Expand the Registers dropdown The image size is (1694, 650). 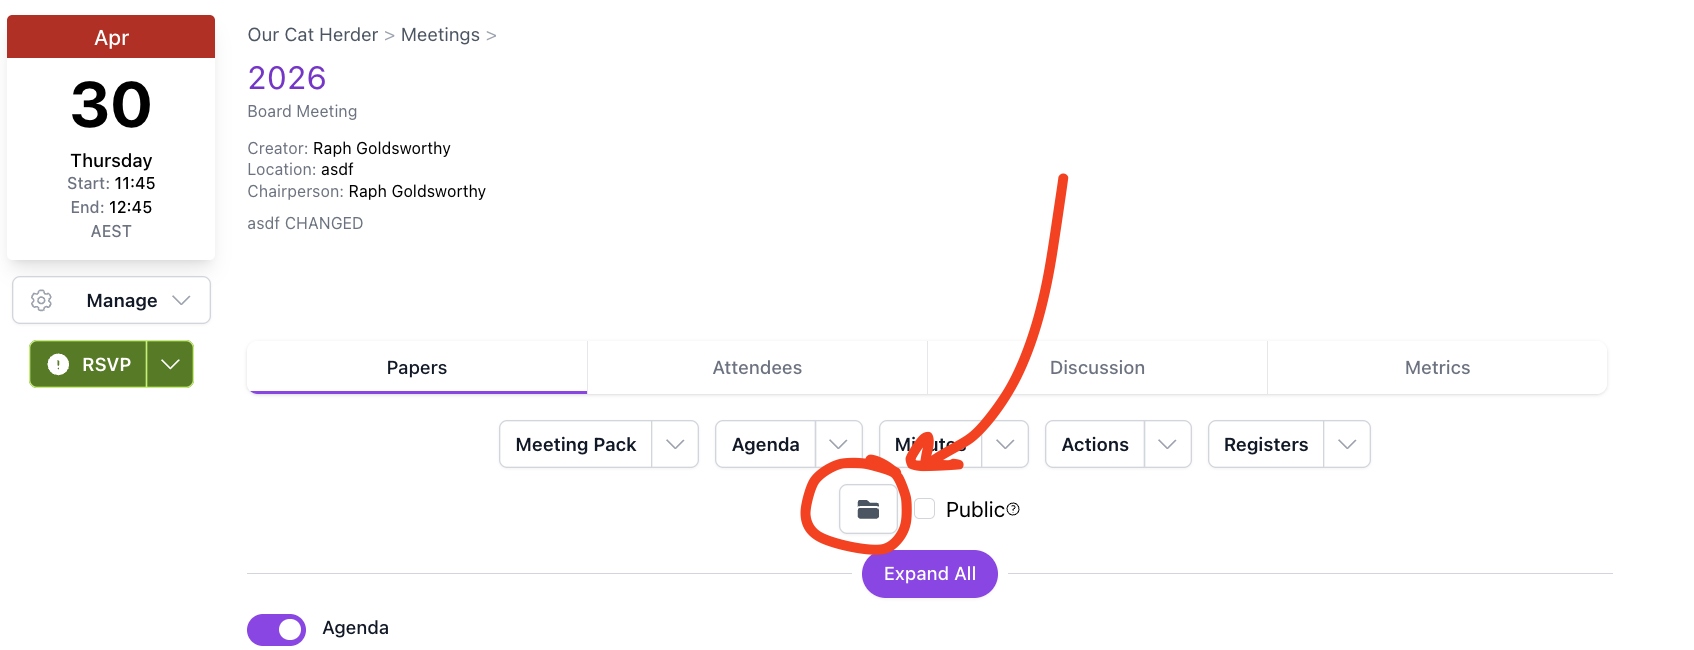pyautogui.click(x=1348, y=444)
